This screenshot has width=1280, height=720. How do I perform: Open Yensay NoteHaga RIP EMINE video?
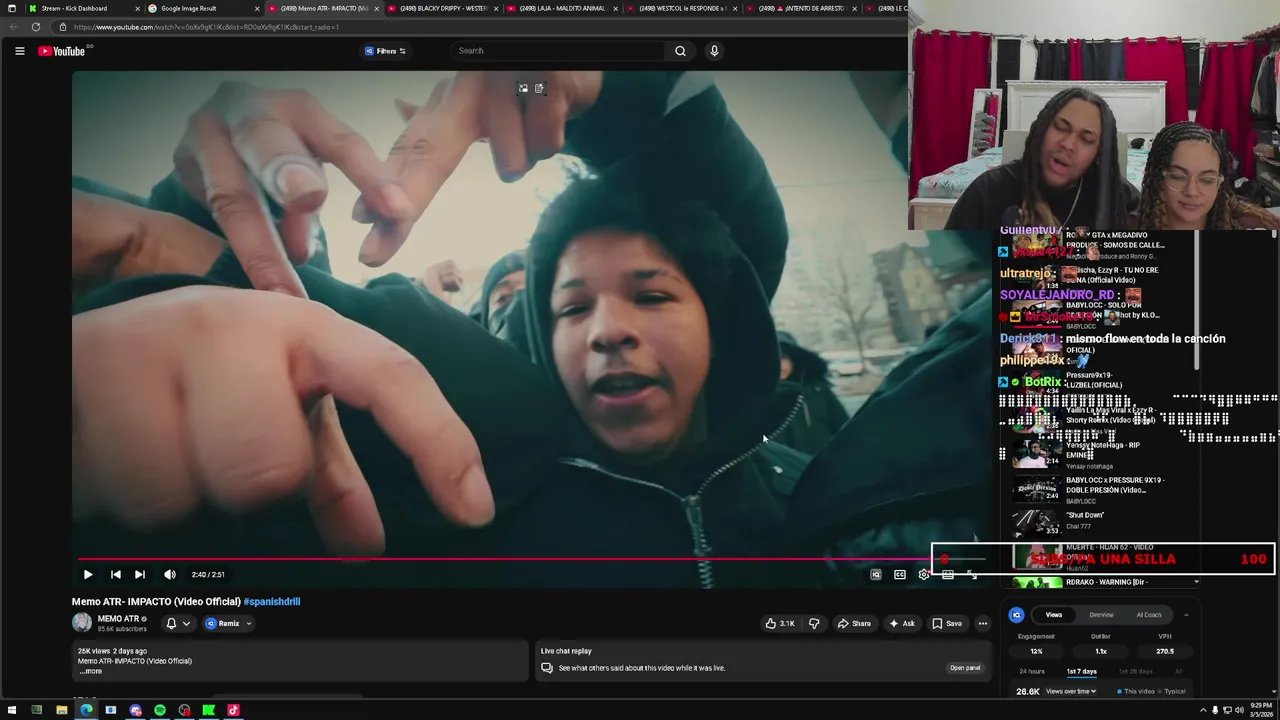(1090, 455)
